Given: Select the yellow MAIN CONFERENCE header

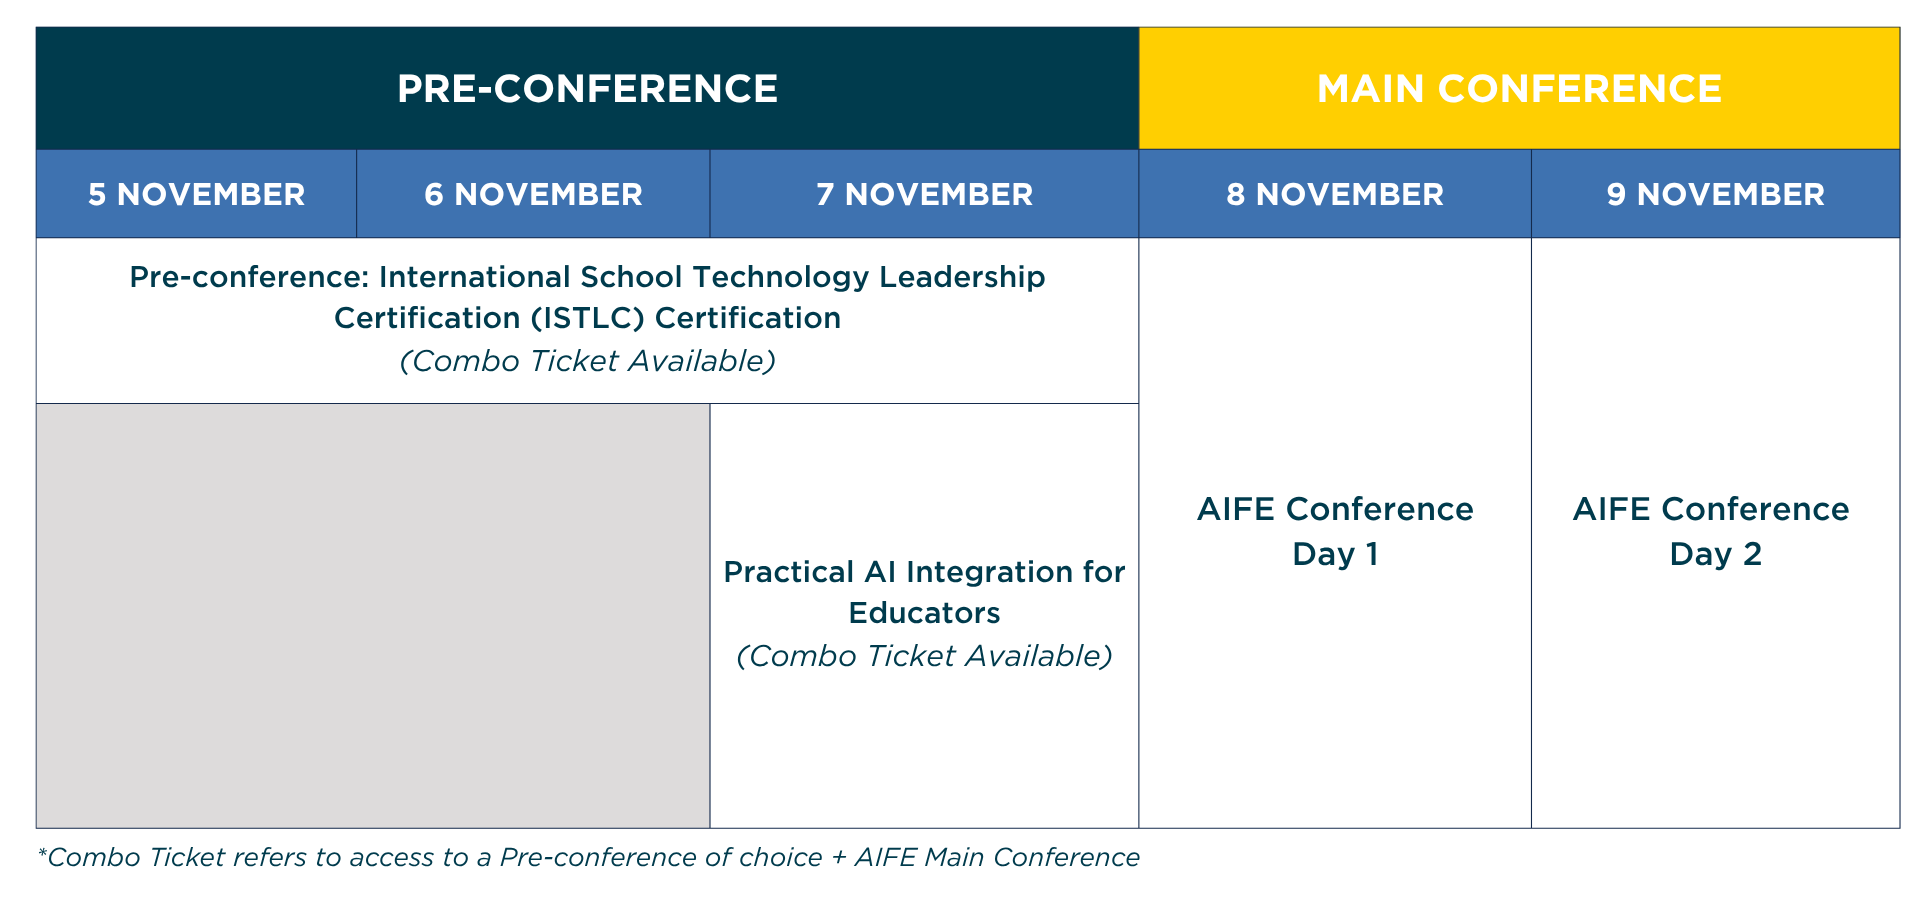Looking at the screenshot, I should [1518, 89].
